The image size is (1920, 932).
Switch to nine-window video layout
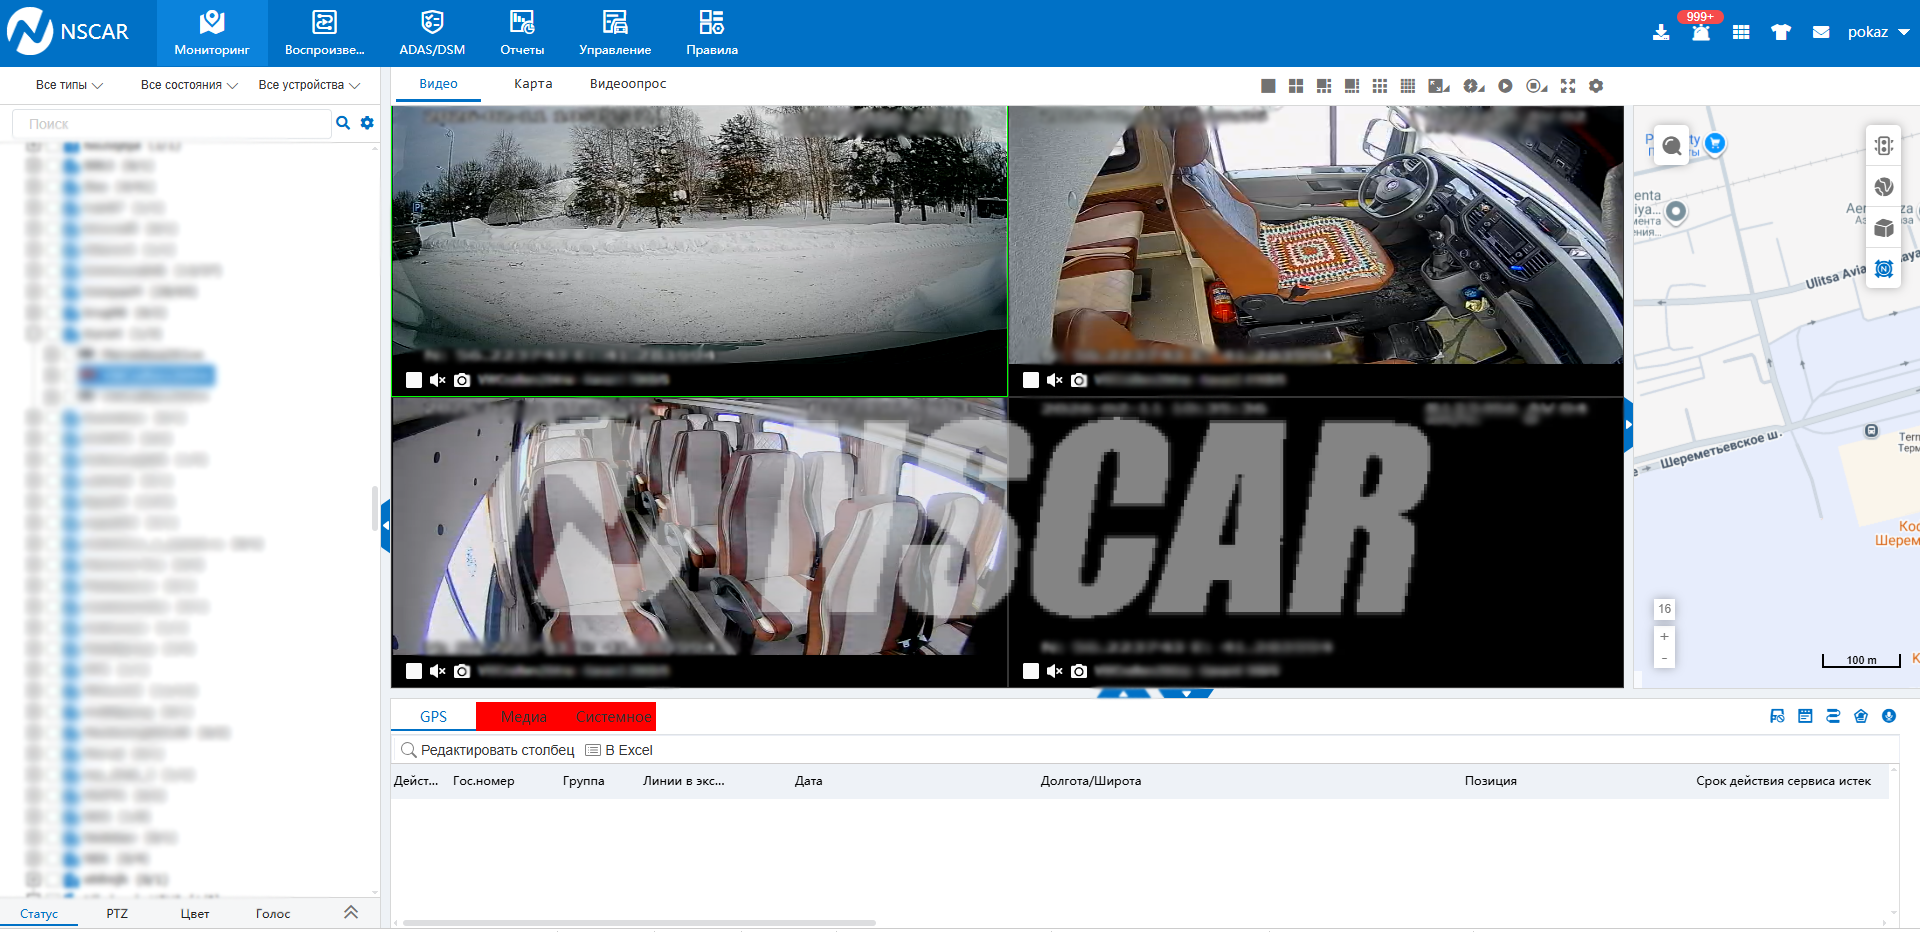tap(1380, 86)
